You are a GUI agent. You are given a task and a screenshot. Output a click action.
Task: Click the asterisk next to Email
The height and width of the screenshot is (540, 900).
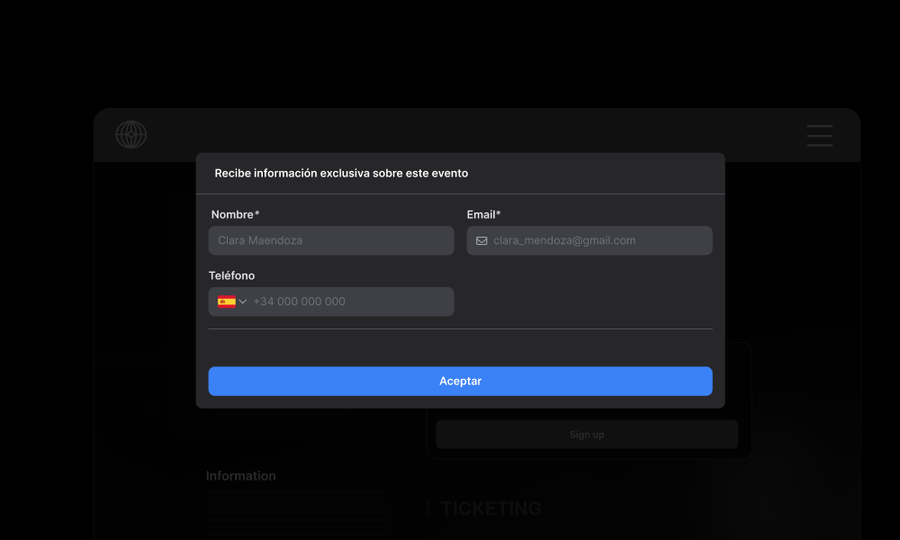(x=498, y=213)
